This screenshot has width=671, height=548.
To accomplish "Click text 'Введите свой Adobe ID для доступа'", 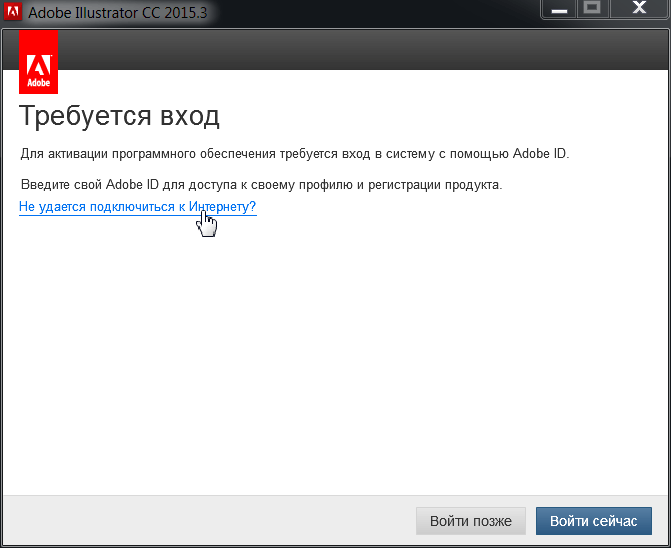I will pos(129,184).
